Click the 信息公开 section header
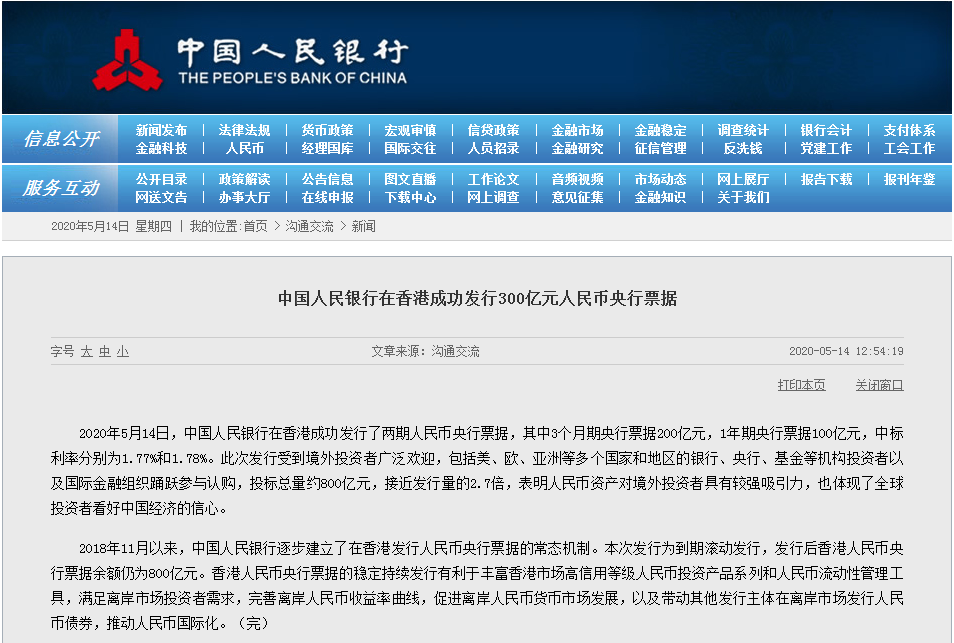Screen dimensions: 954x643 (x=61, y=139)
